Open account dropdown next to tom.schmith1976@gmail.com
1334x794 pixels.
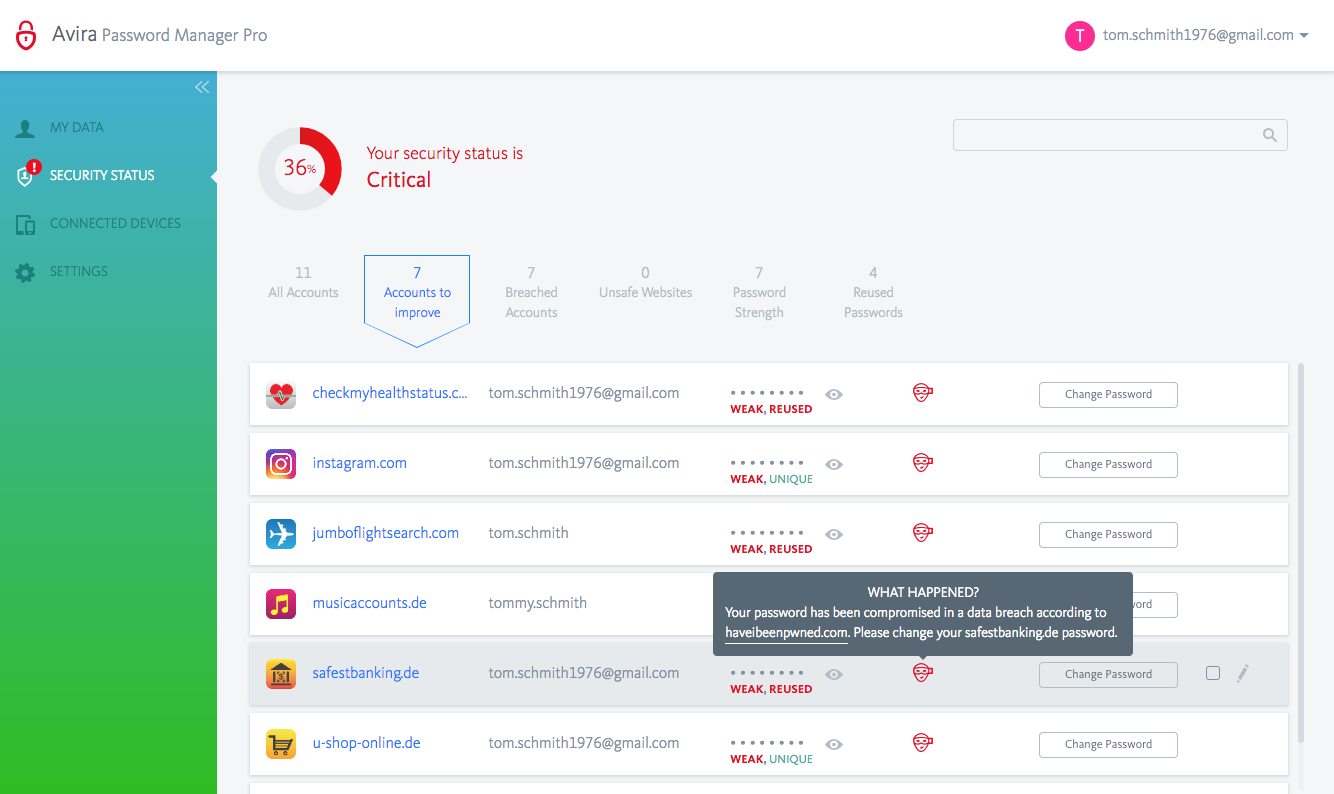point(1304,36)
